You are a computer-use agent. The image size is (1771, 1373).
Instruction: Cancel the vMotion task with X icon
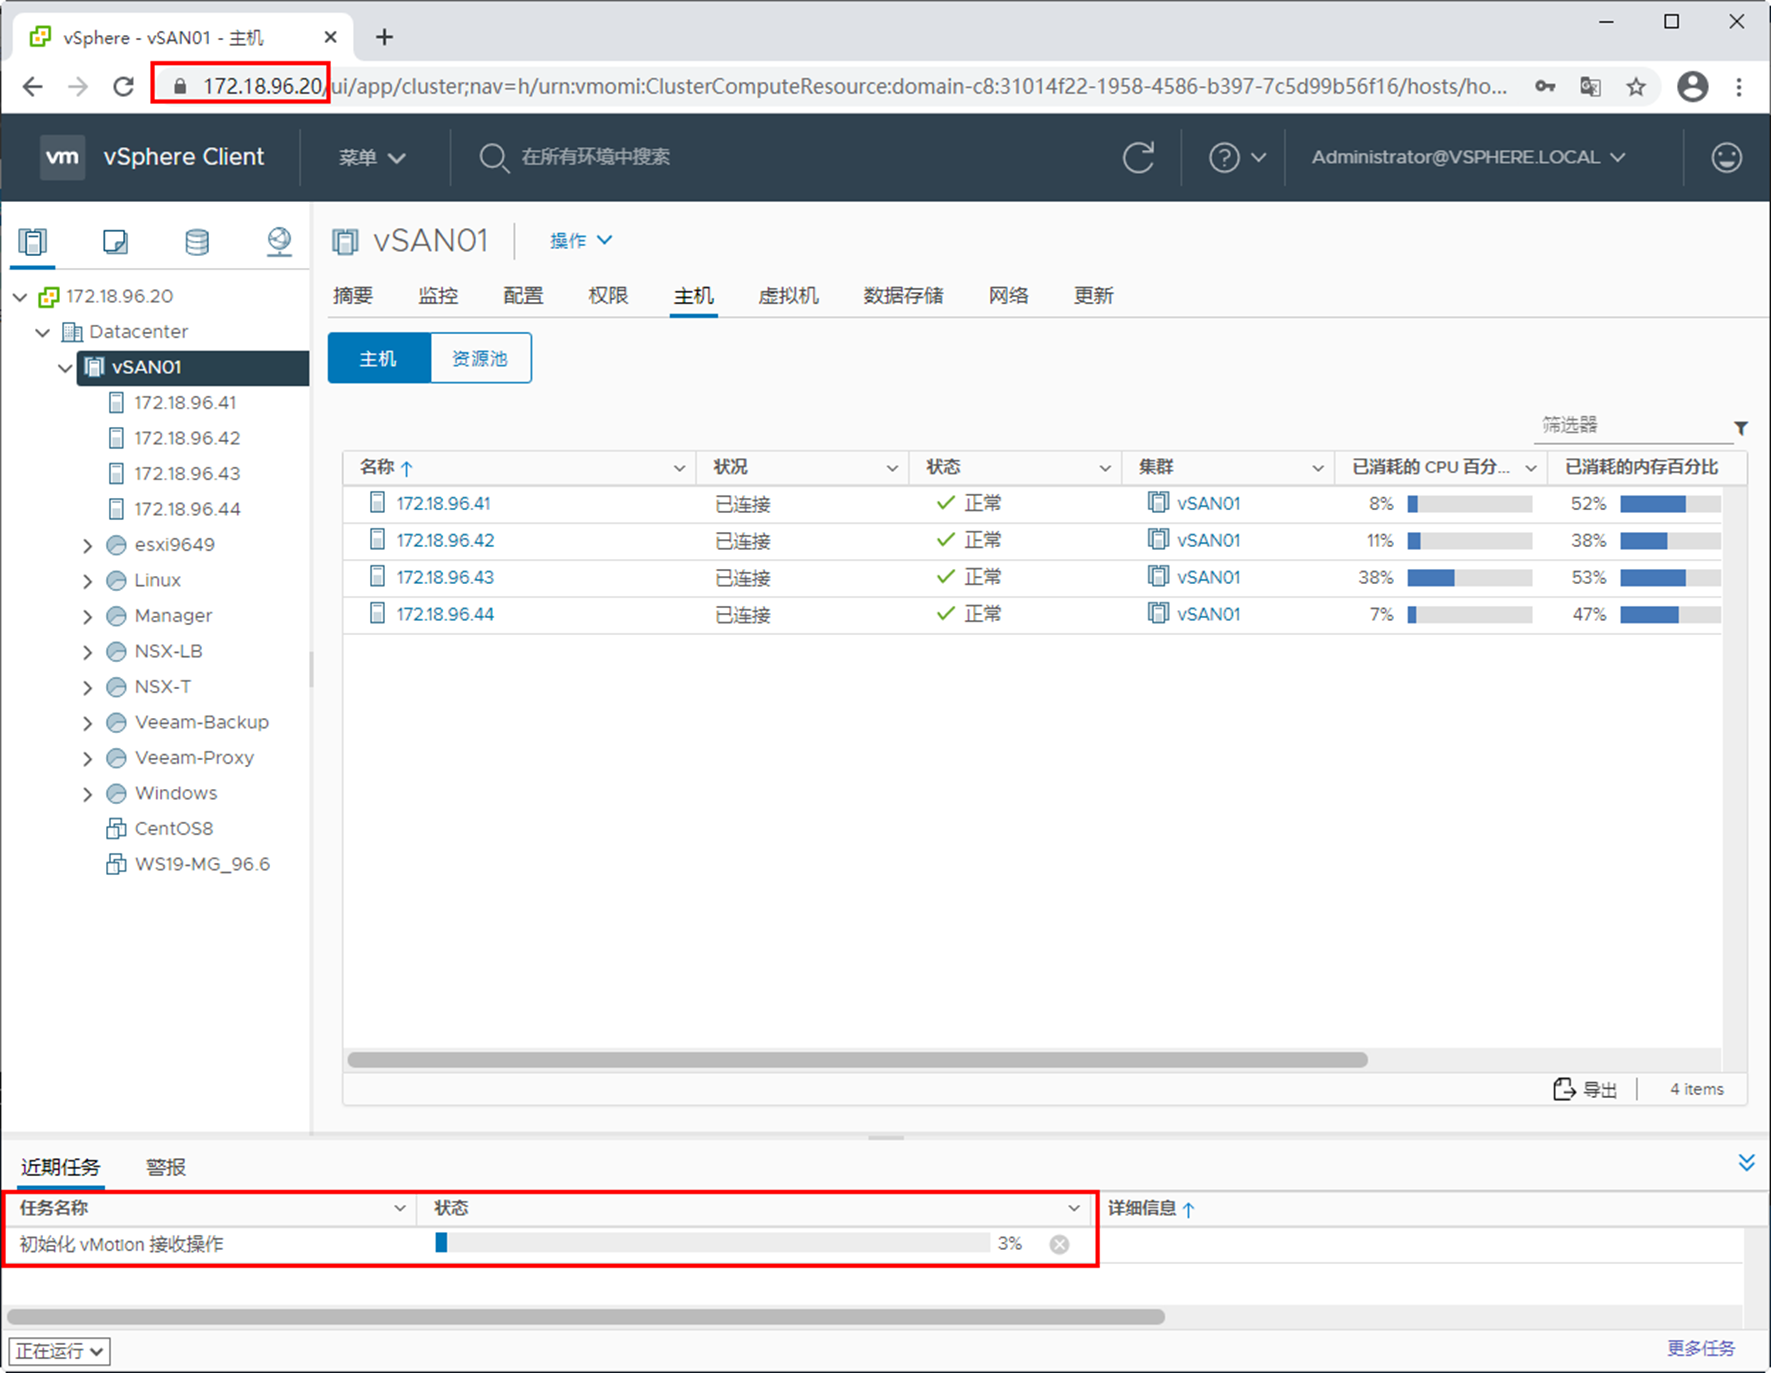coord(1059,1244)
